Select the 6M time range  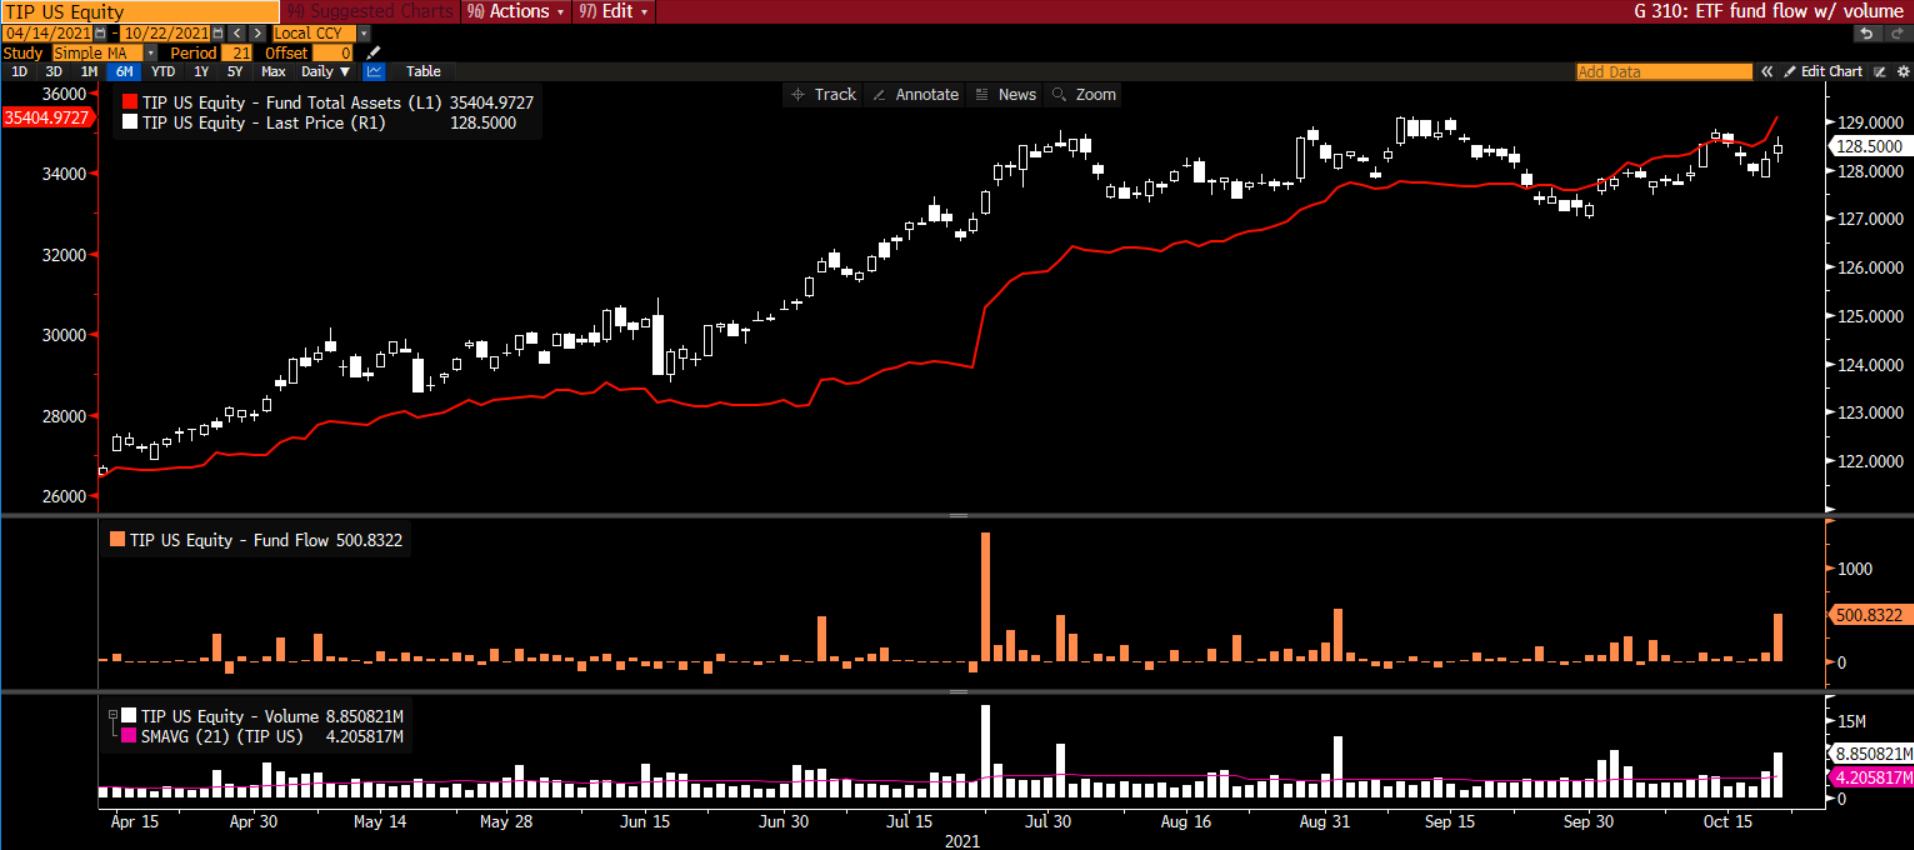click(x=124, y=71)
